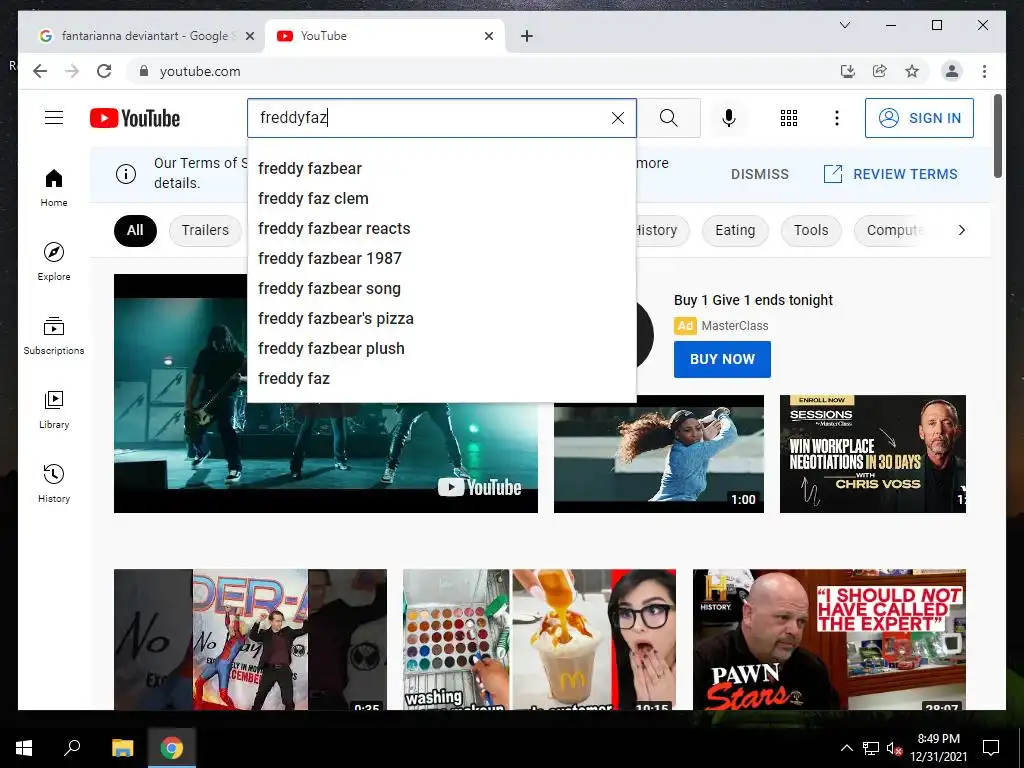The width and height of the screenshot is (1024, 768).
Task: Choose suggestion 'freddy faz clem'
Action: 441,199
